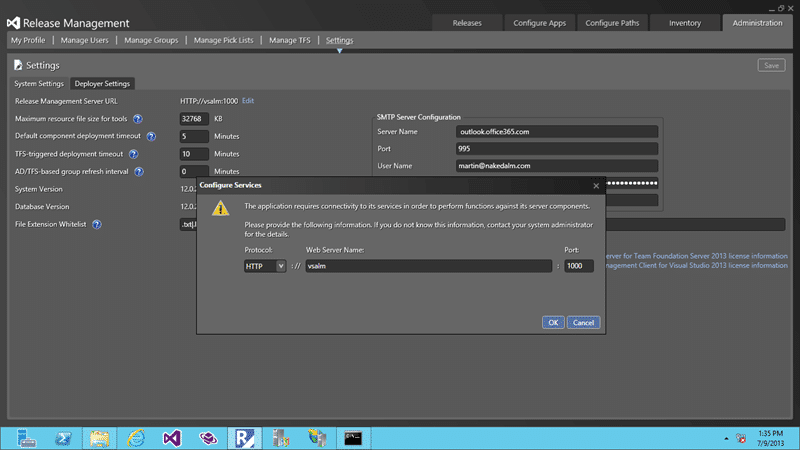The width and height of the screenshot is (800, 450).
Task: Click help icon for File Extension Whitelist
Action: [x=96, y=224]
